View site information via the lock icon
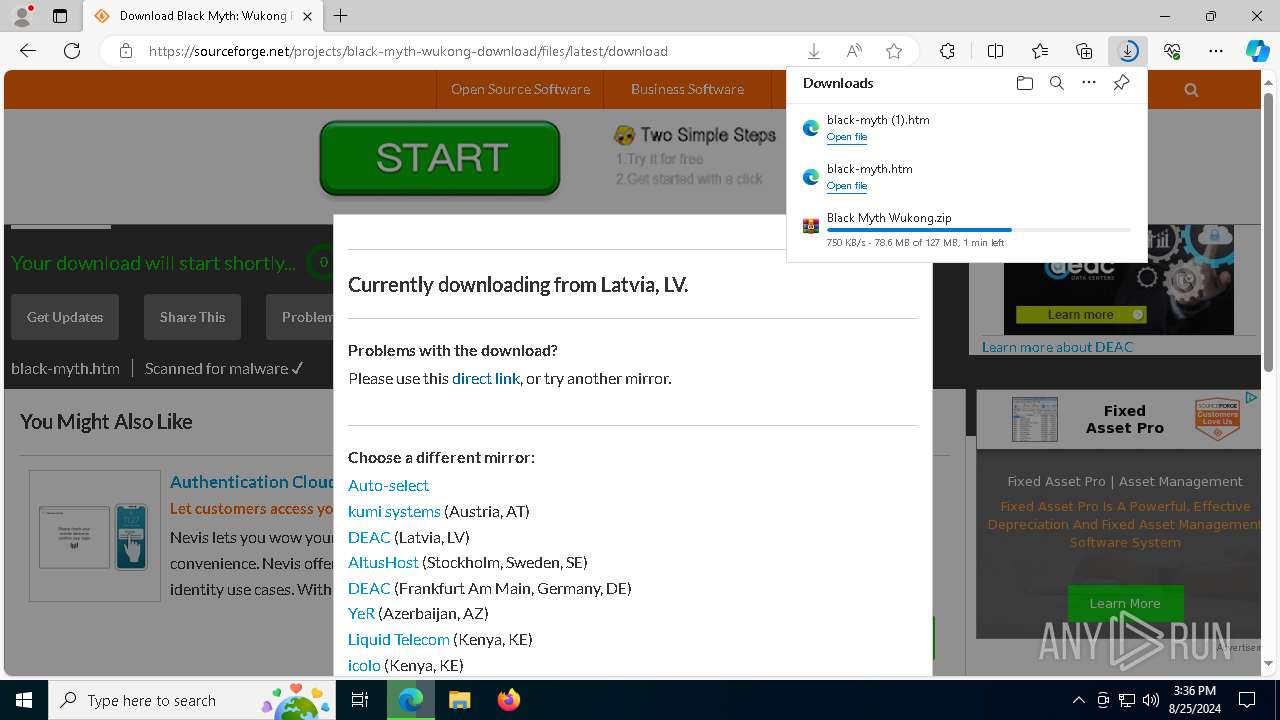Screen dimensions: 1280x720 pos(125,51)
